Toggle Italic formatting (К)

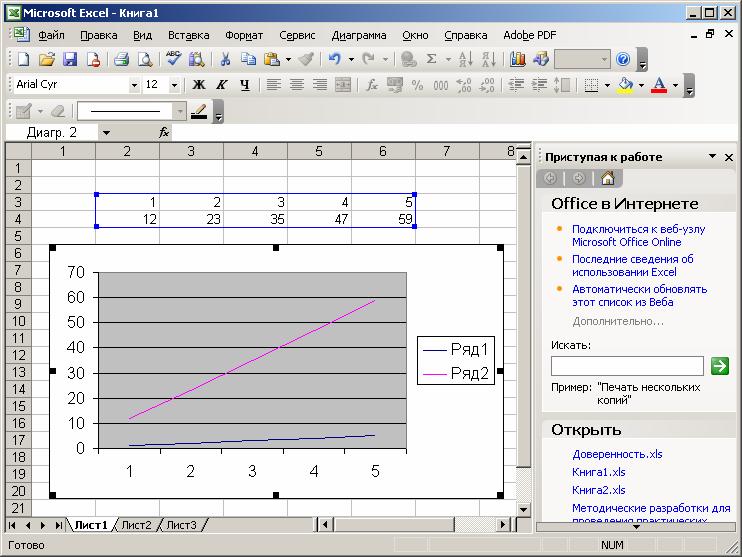point(221,85)
